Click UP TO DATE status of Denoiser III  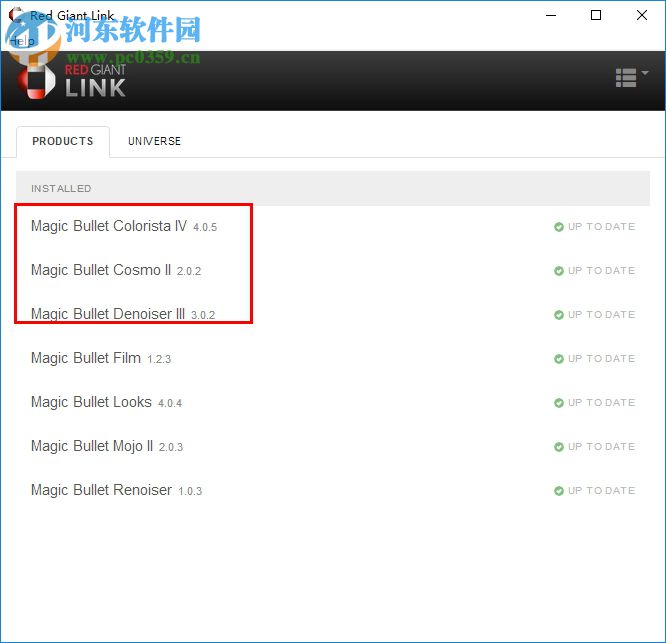pos(601,315)
